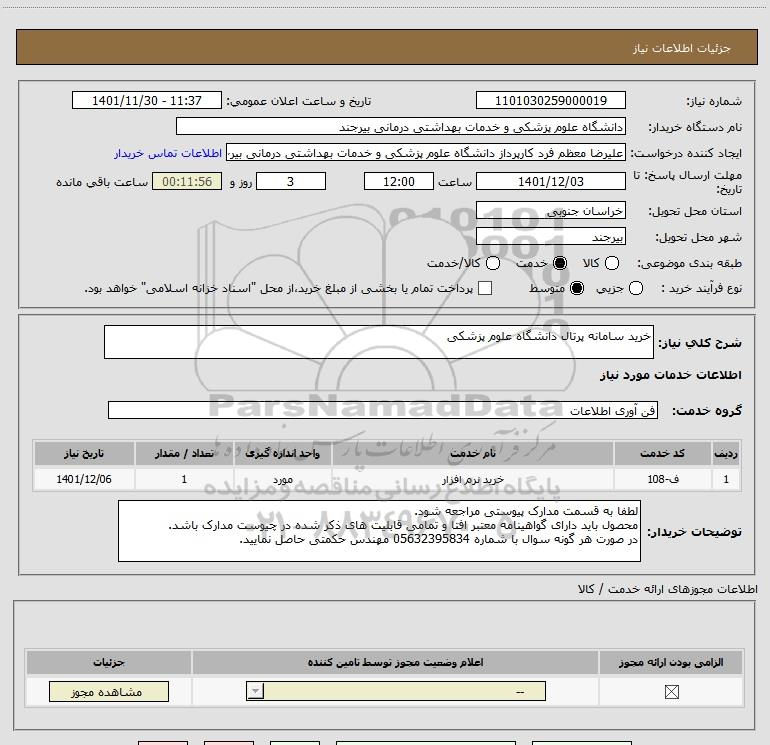Click the جزئیات column header
Screen dimensions: 770x745
point(109,662)
